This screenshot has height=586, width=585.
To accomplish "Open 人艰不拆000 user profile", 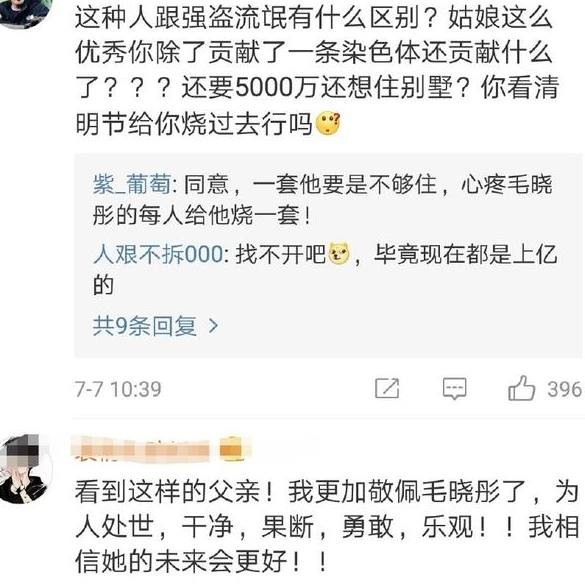I will pos(158,254).
